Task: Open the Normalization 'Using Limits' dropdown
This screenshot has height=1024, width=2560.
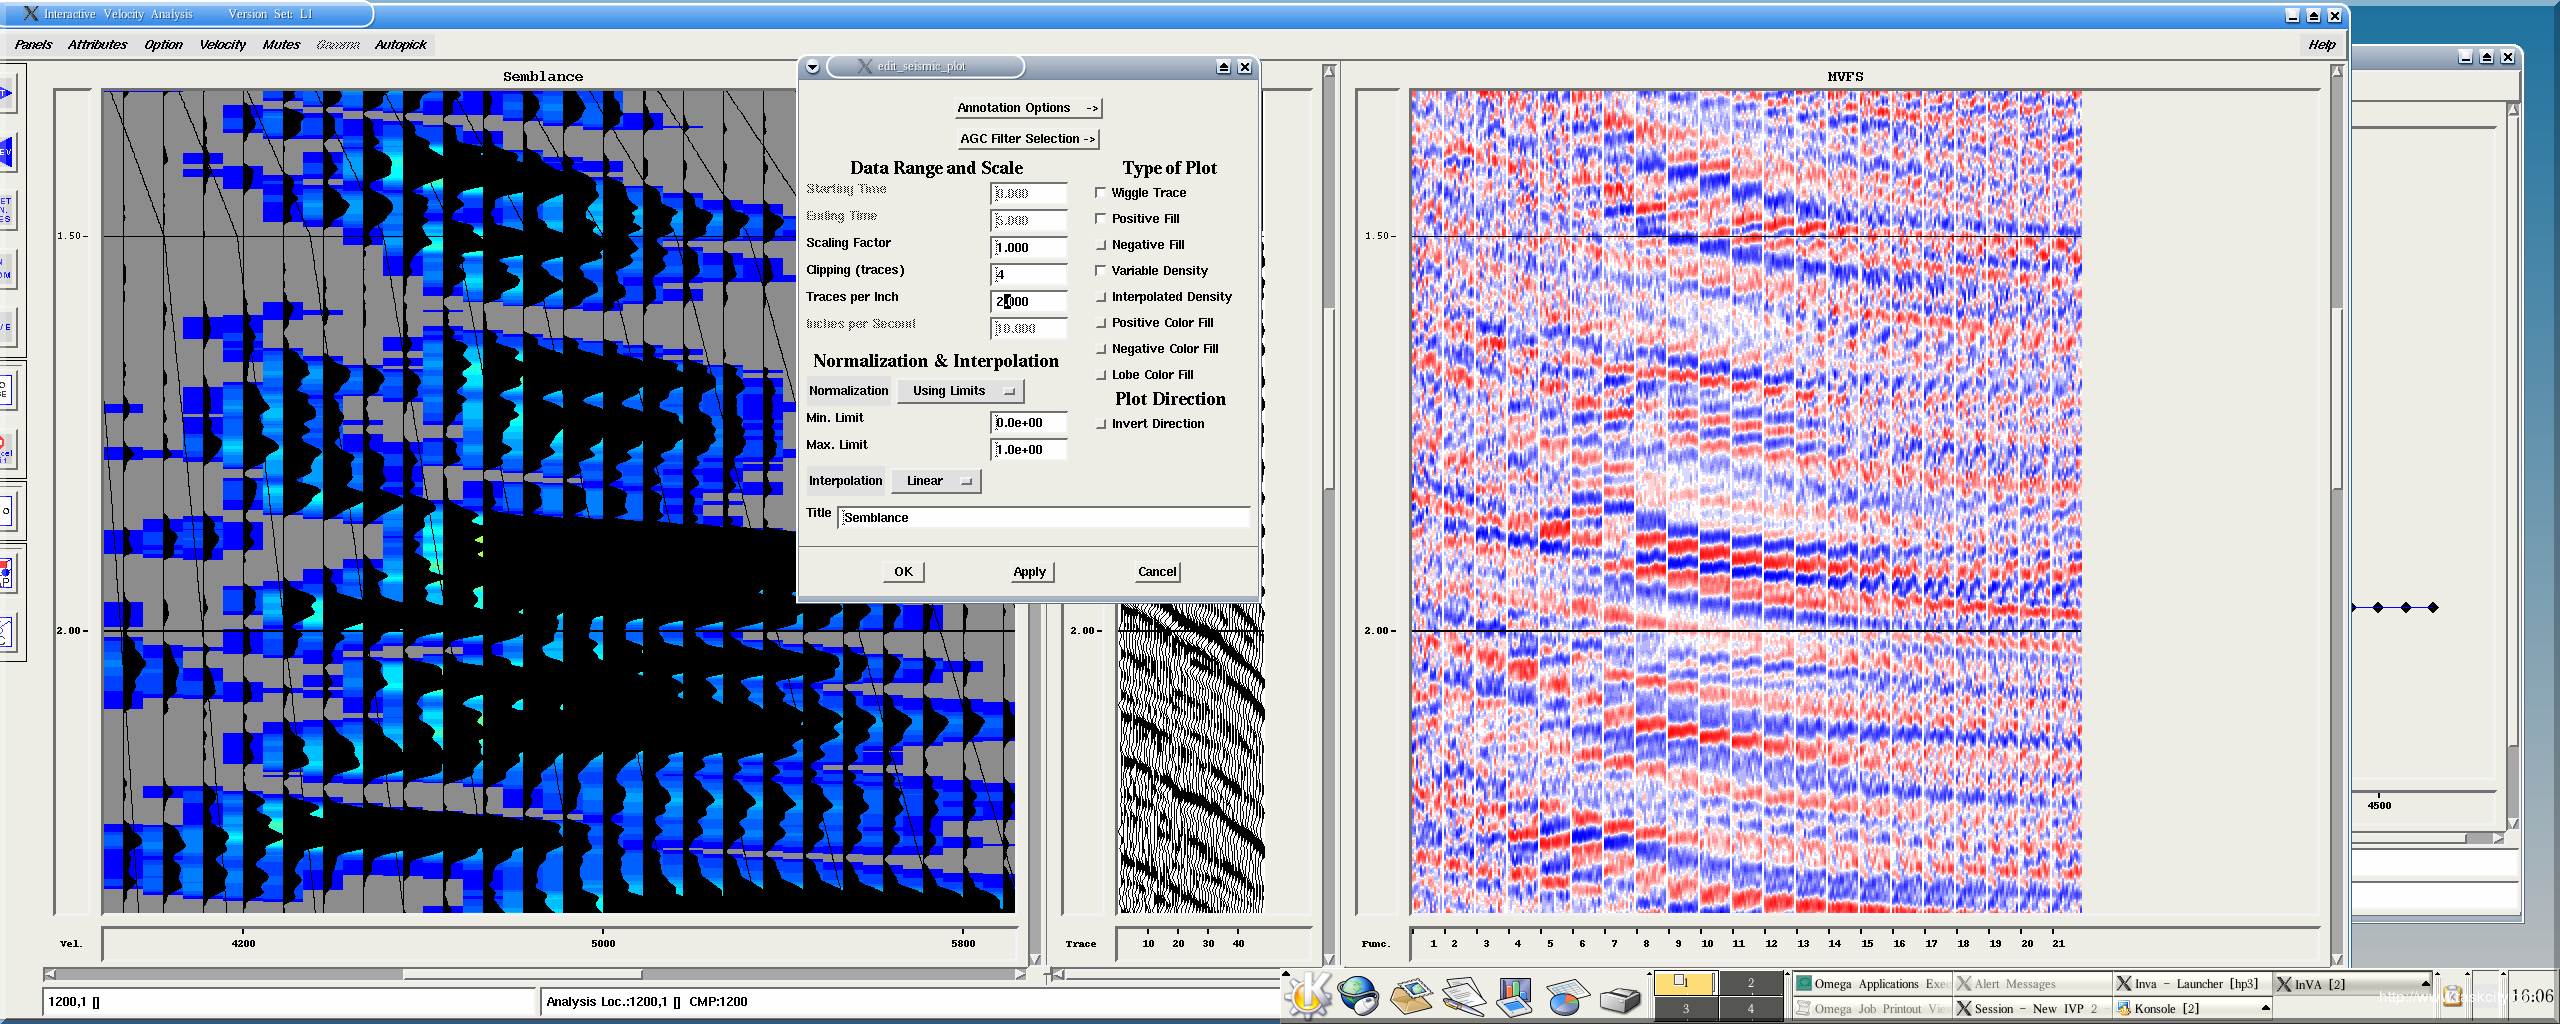Action: (x=960, y=391)
